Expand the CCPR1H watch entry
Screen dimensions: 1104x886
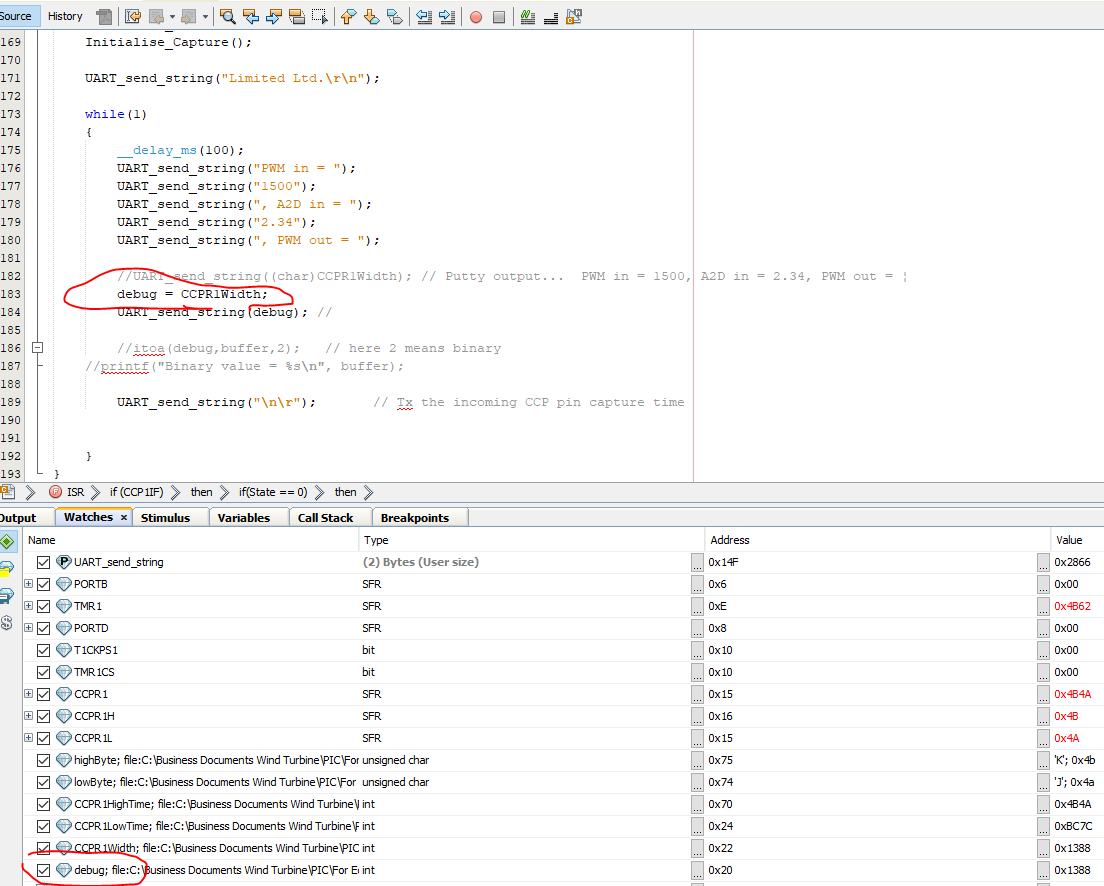29,716
